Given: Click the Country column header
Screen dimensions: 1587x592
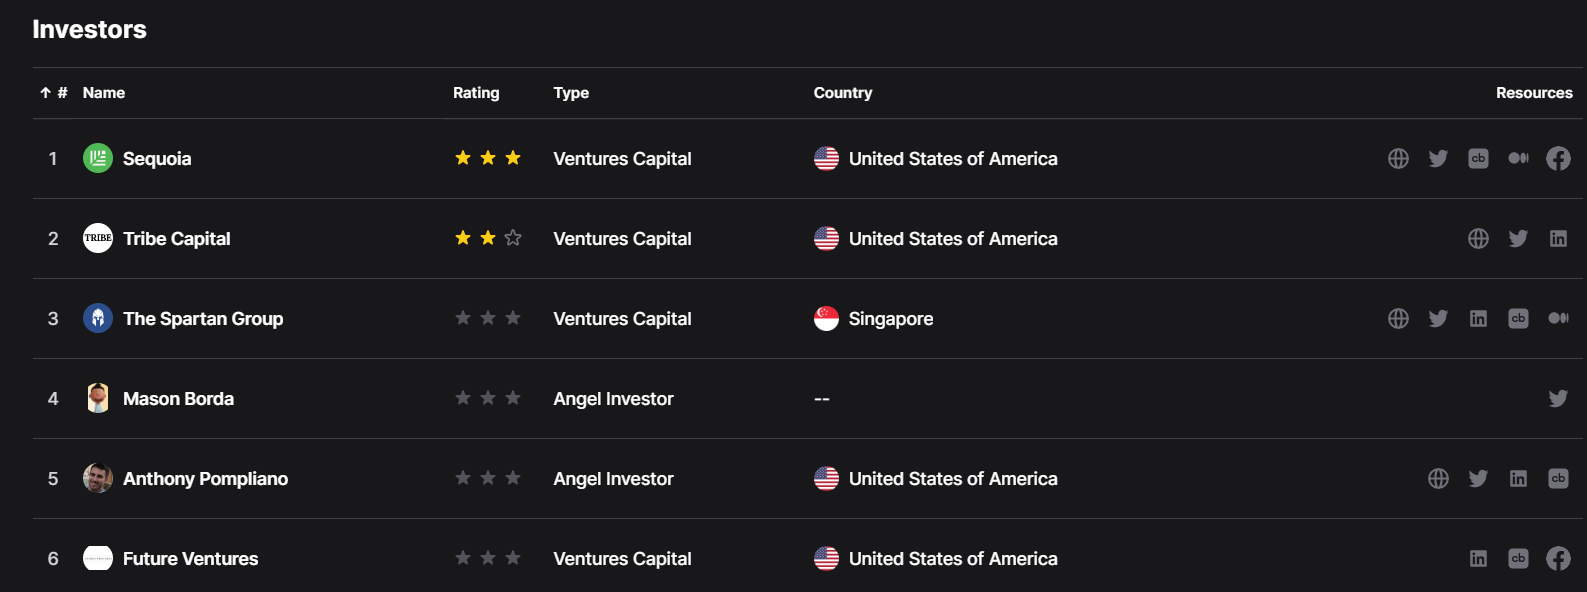Looking at the screenshot, I should (x=842, y=93).
